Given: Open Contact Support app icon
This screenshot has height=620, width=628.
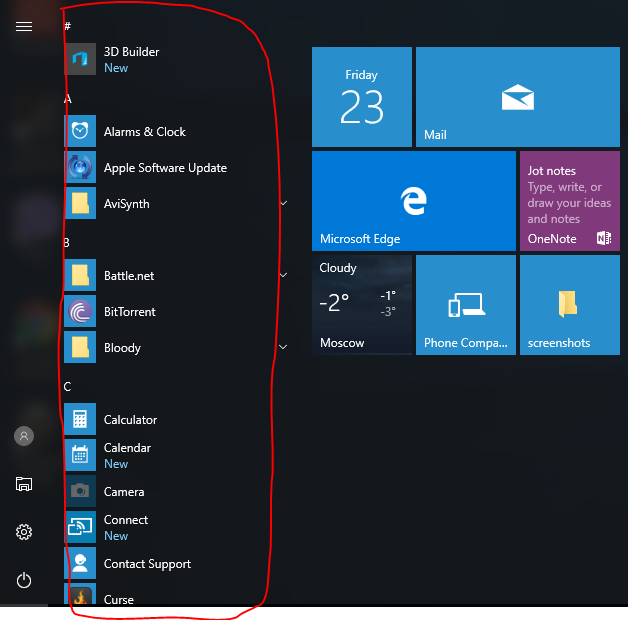Looking at the screenshot, I should (80, 563).
